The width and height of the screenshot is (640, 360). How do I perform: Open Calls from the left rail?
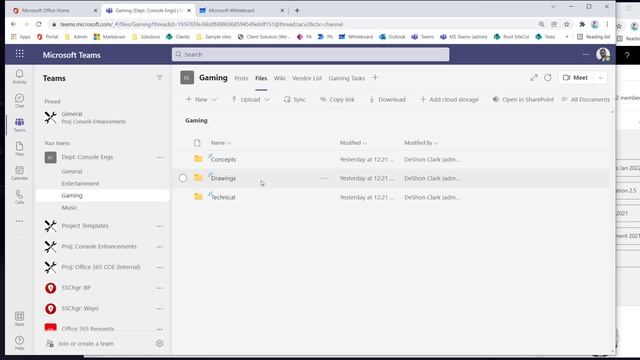(x=19, y=197)
